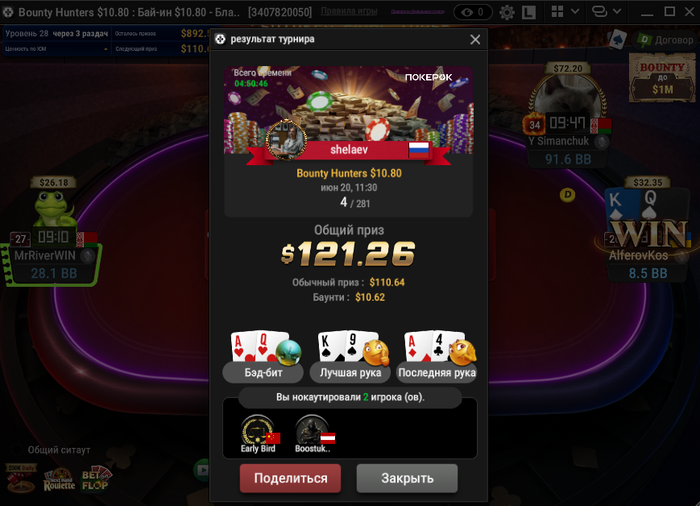Viewport: 700px width, 506px height.
Task: Open the Bet on Flop icon
Action: pyautogui.click(x=96, y=478)
